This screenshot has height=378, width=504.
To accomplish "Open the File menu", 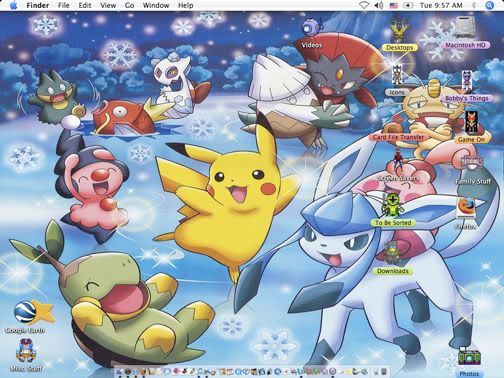I will point(64,5).
